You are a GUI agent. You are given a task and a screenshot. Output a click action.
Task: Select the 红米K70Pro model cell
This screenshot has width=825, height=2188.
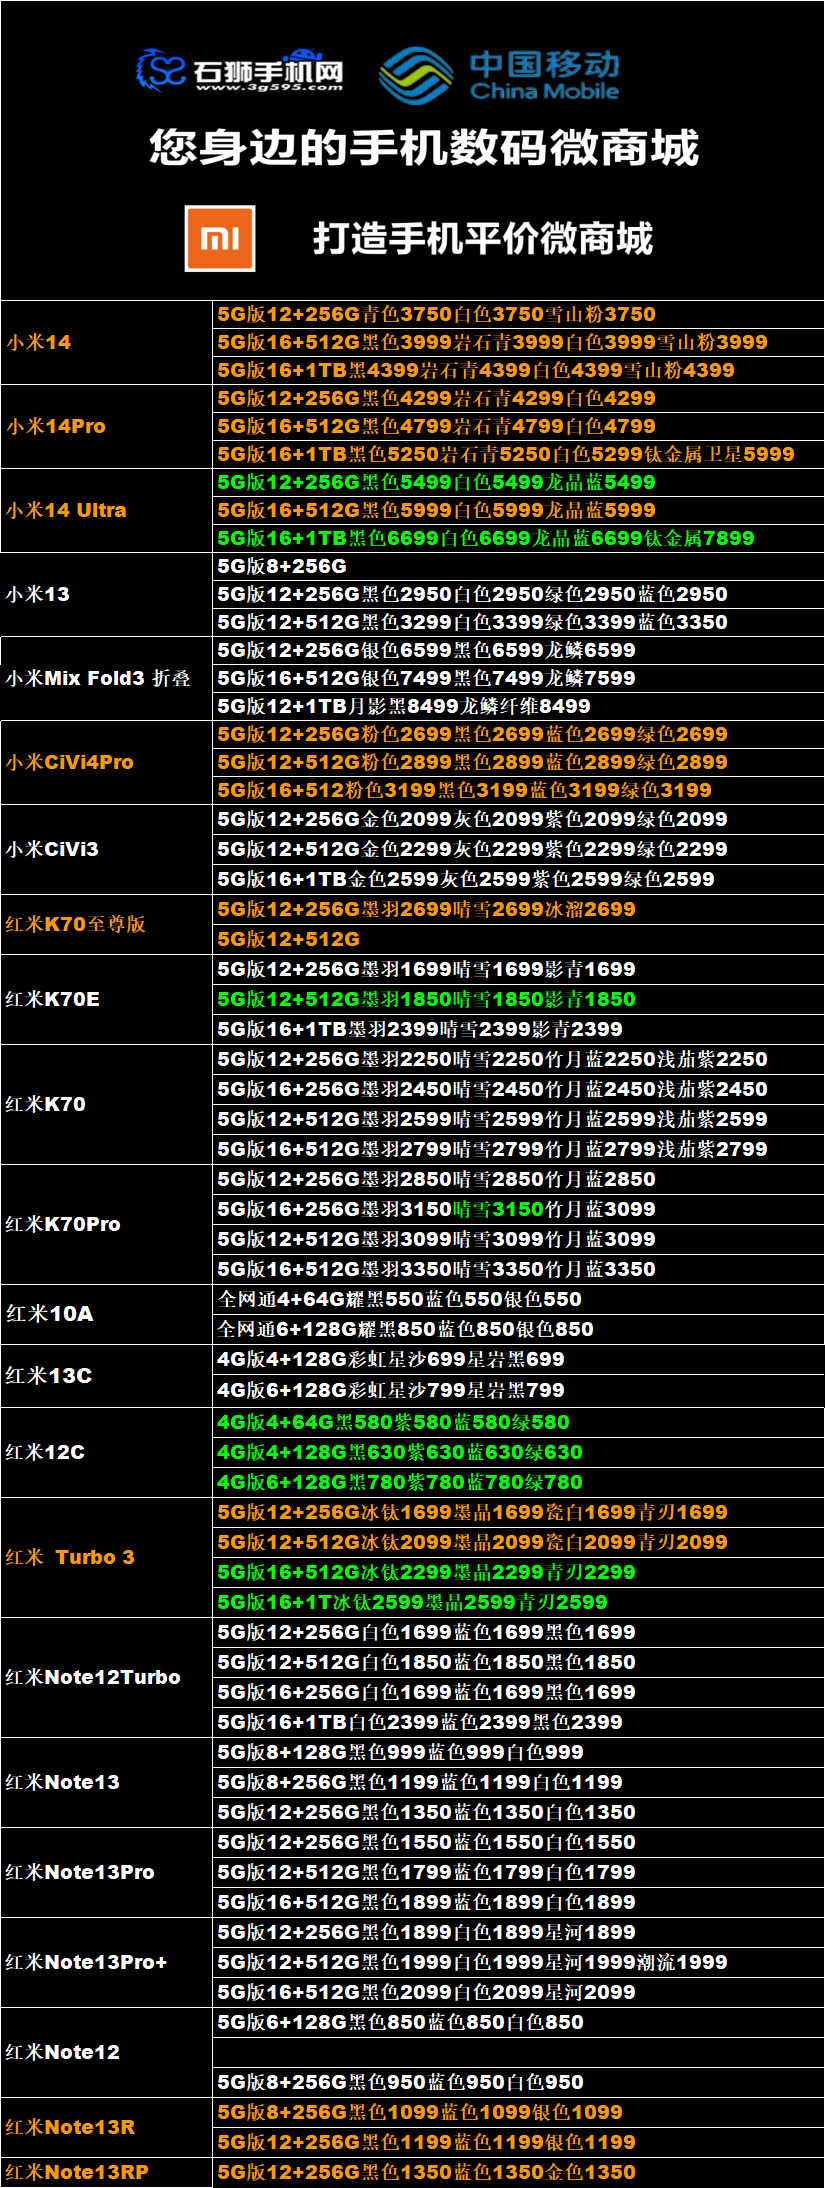coord(107,1224)
